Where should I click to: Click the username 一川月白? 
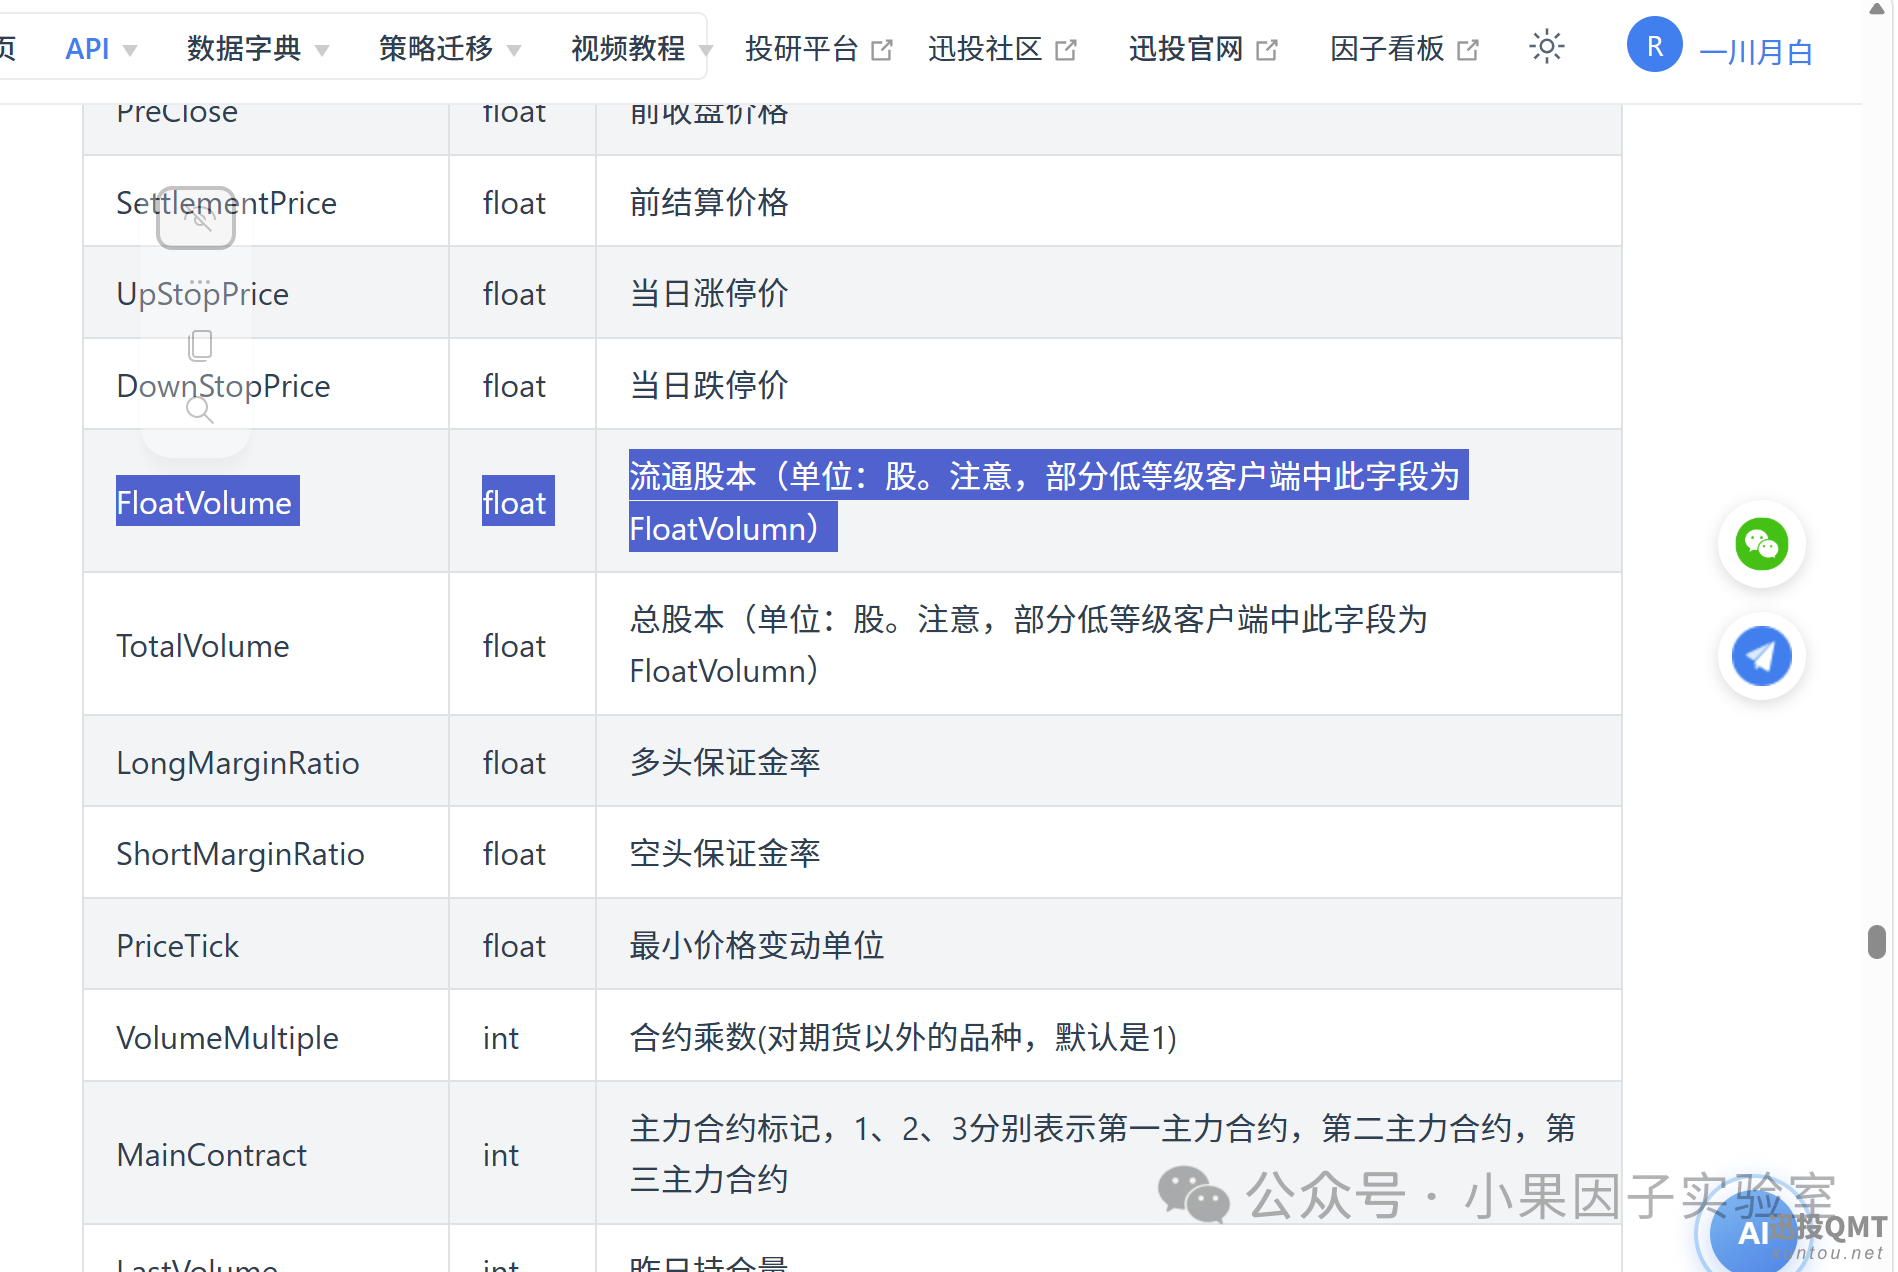tap(1756, 52)
